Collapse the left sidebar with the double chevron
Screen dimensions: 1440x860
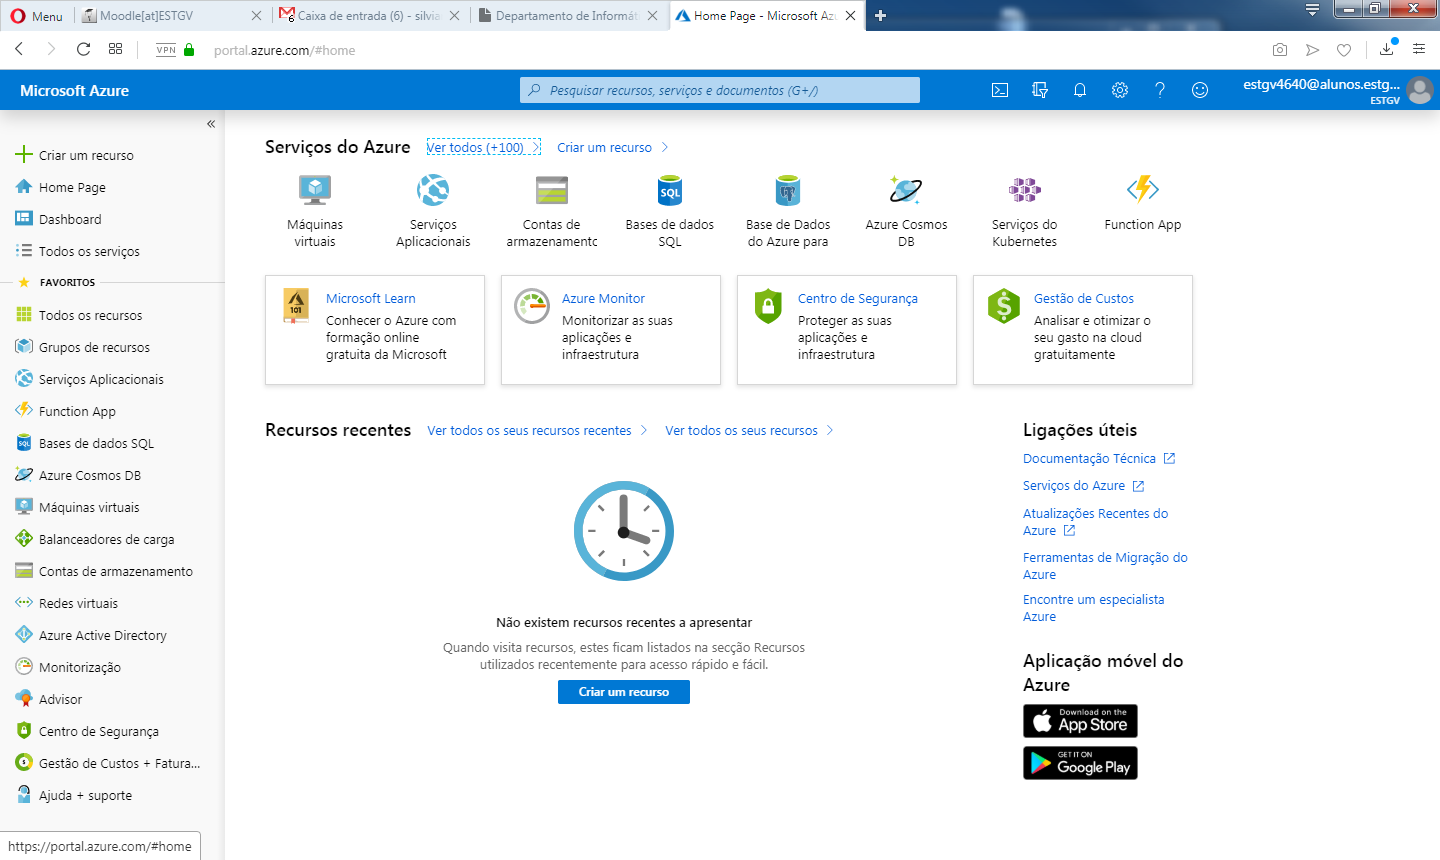211,124
